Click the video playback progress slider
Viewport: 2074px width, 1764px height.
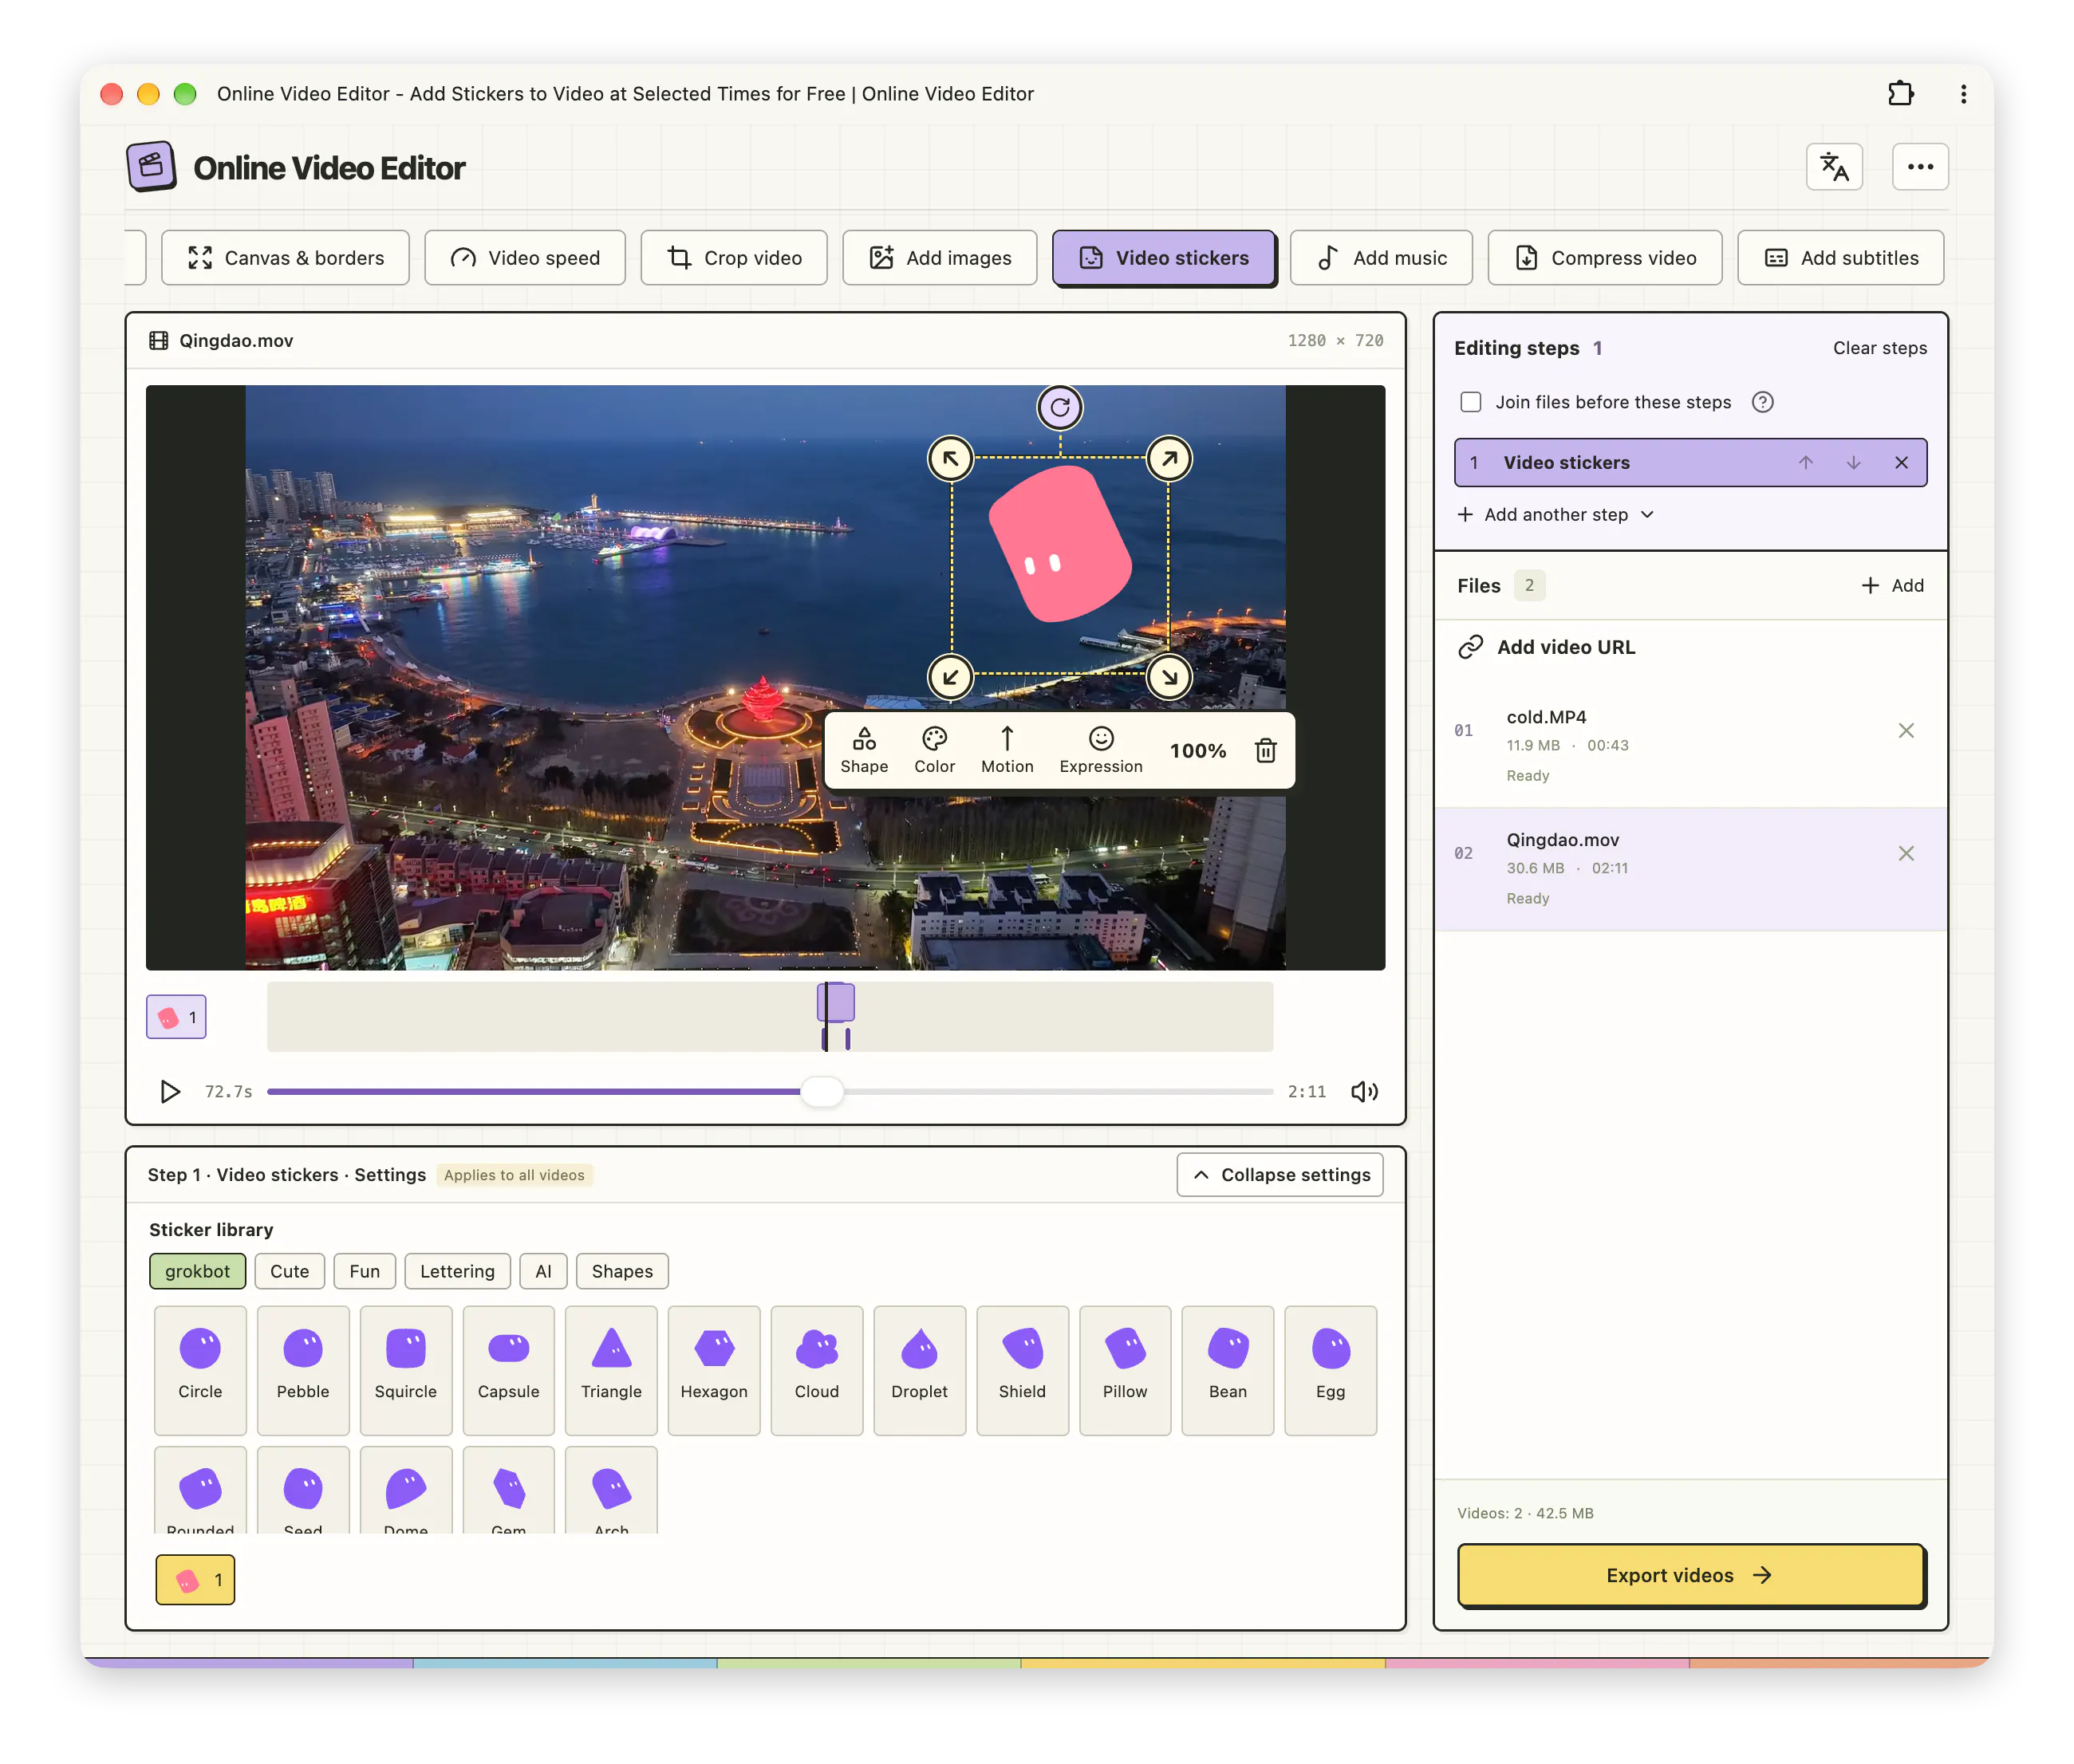[x=769, y=1091]
